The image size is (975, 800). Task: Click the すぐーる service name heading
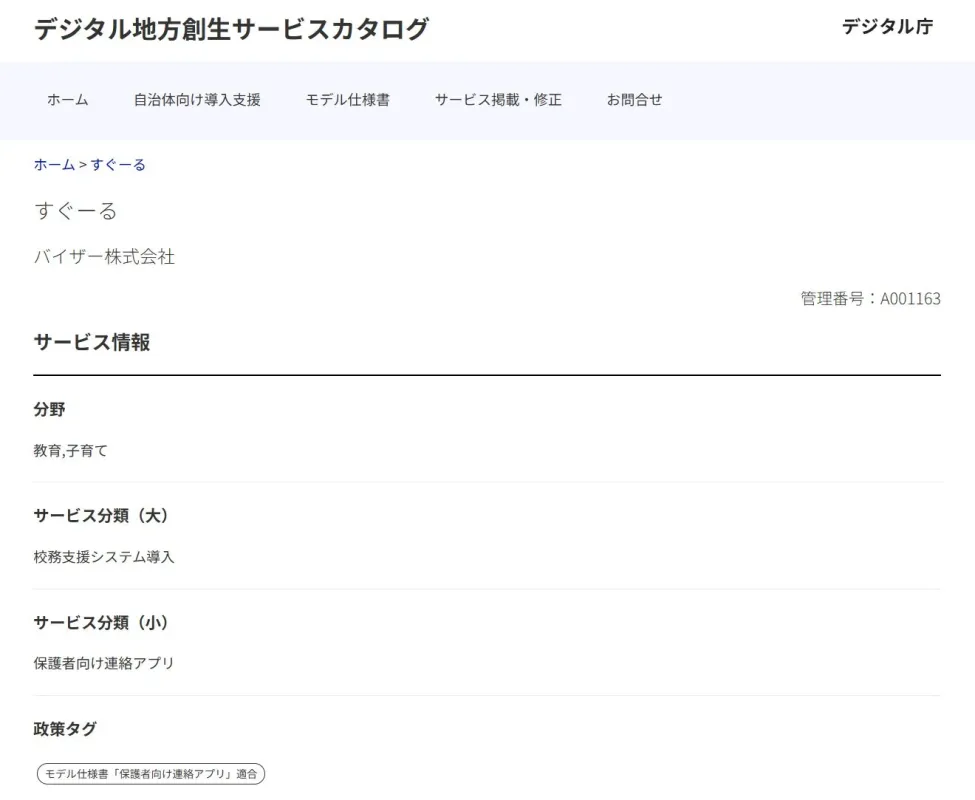click(x=76, y=211)
